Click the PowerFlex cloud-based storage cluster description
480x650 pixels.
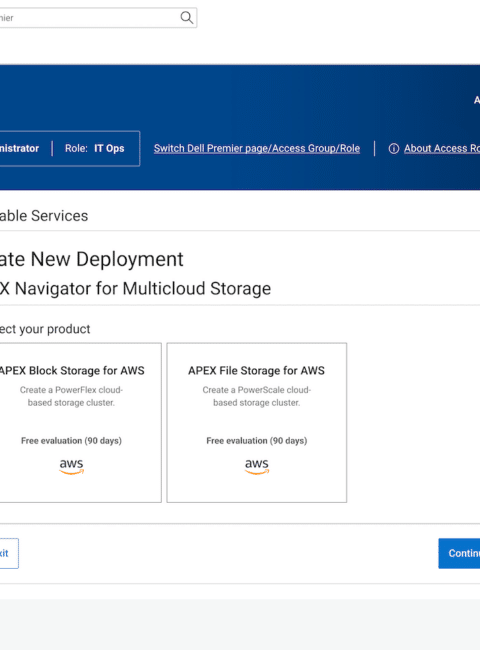71,396
